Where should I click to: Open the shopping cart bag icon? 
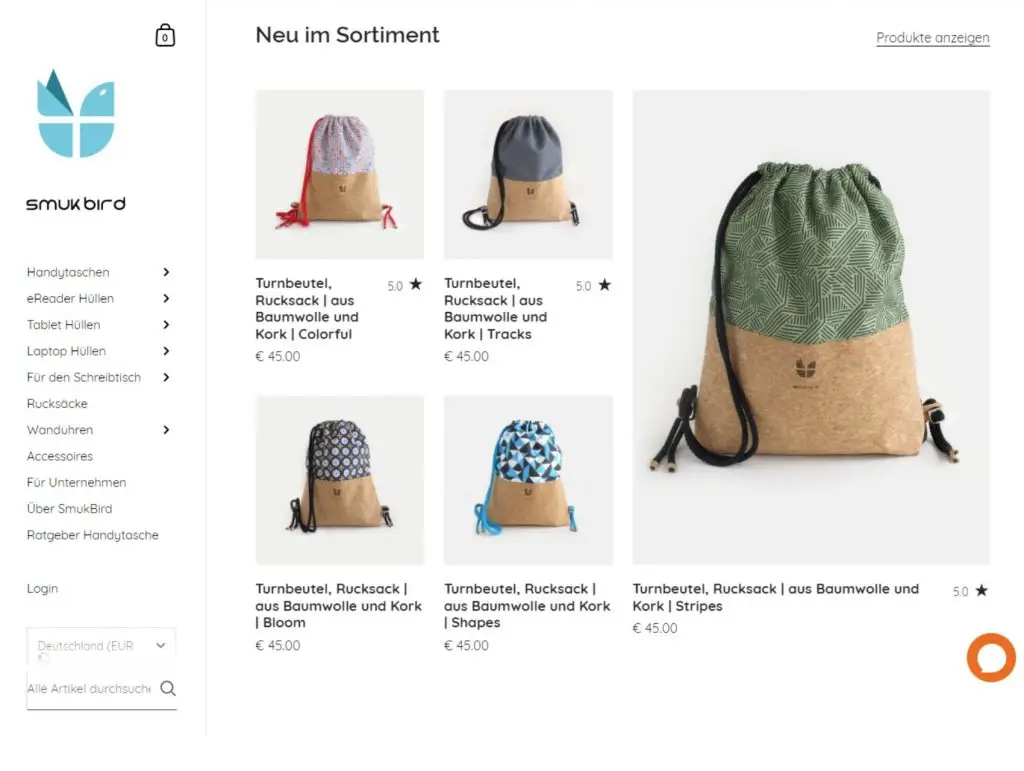pyautogui.click(x=165, y=37)
